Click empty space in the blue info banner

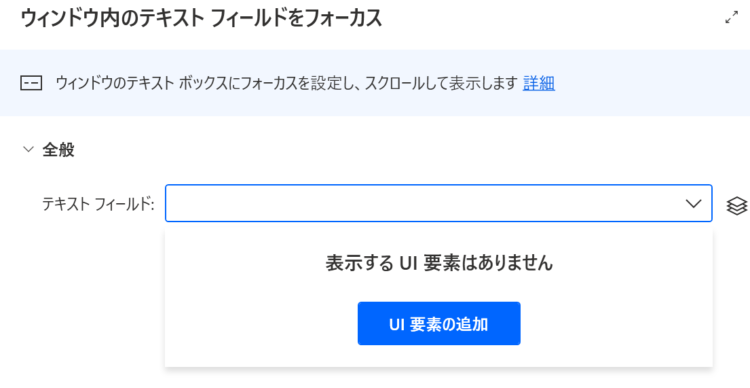click(x=651, y=83)
